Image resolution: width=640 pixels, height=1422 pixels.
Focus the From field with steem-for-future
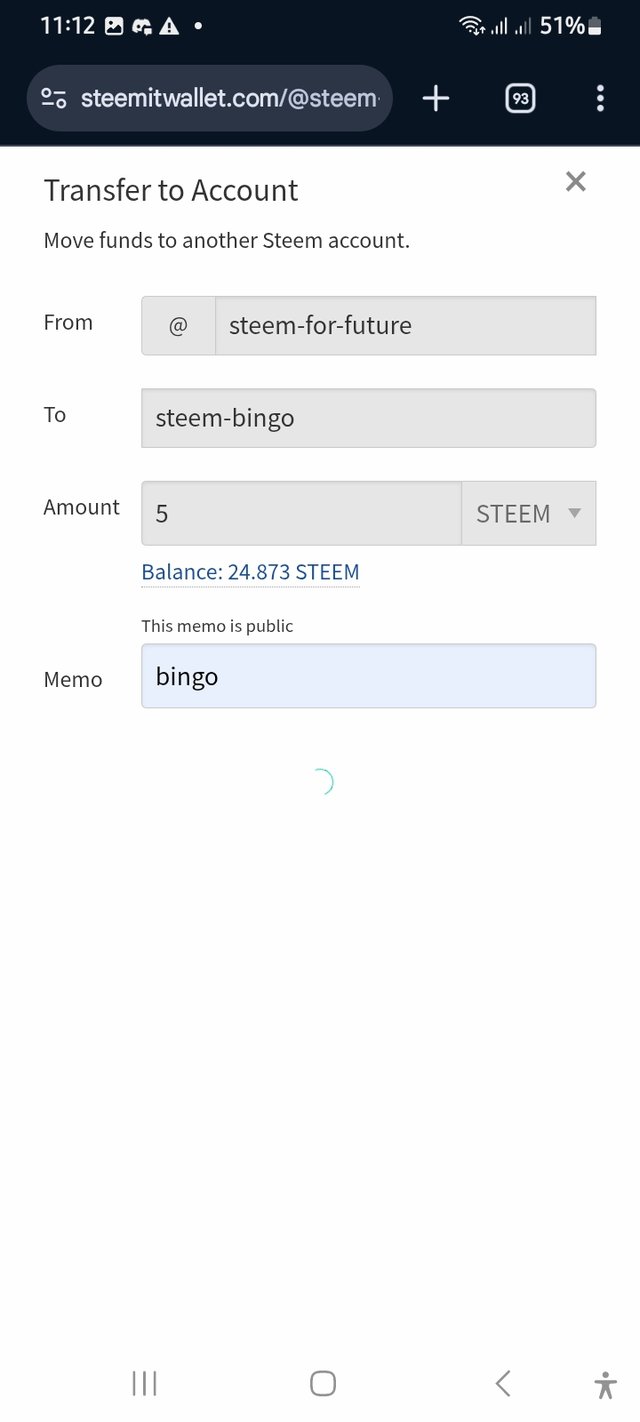[405, 325]
